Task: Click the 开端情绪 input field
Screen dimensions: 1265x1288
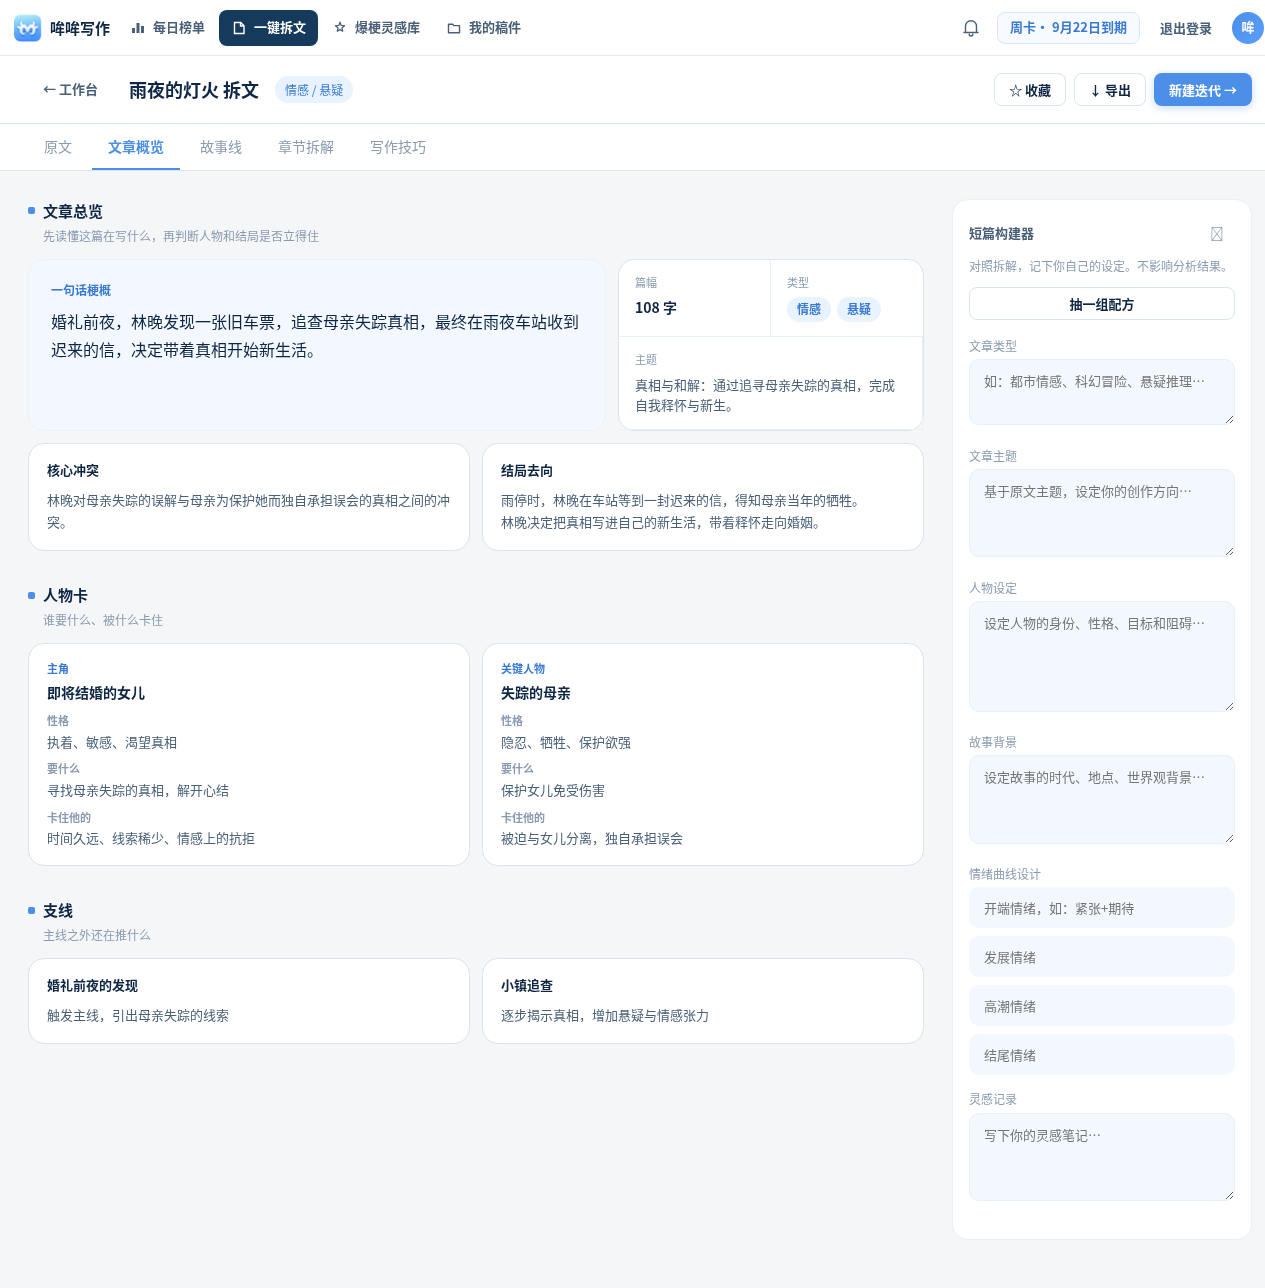Action: [1102, 908]
